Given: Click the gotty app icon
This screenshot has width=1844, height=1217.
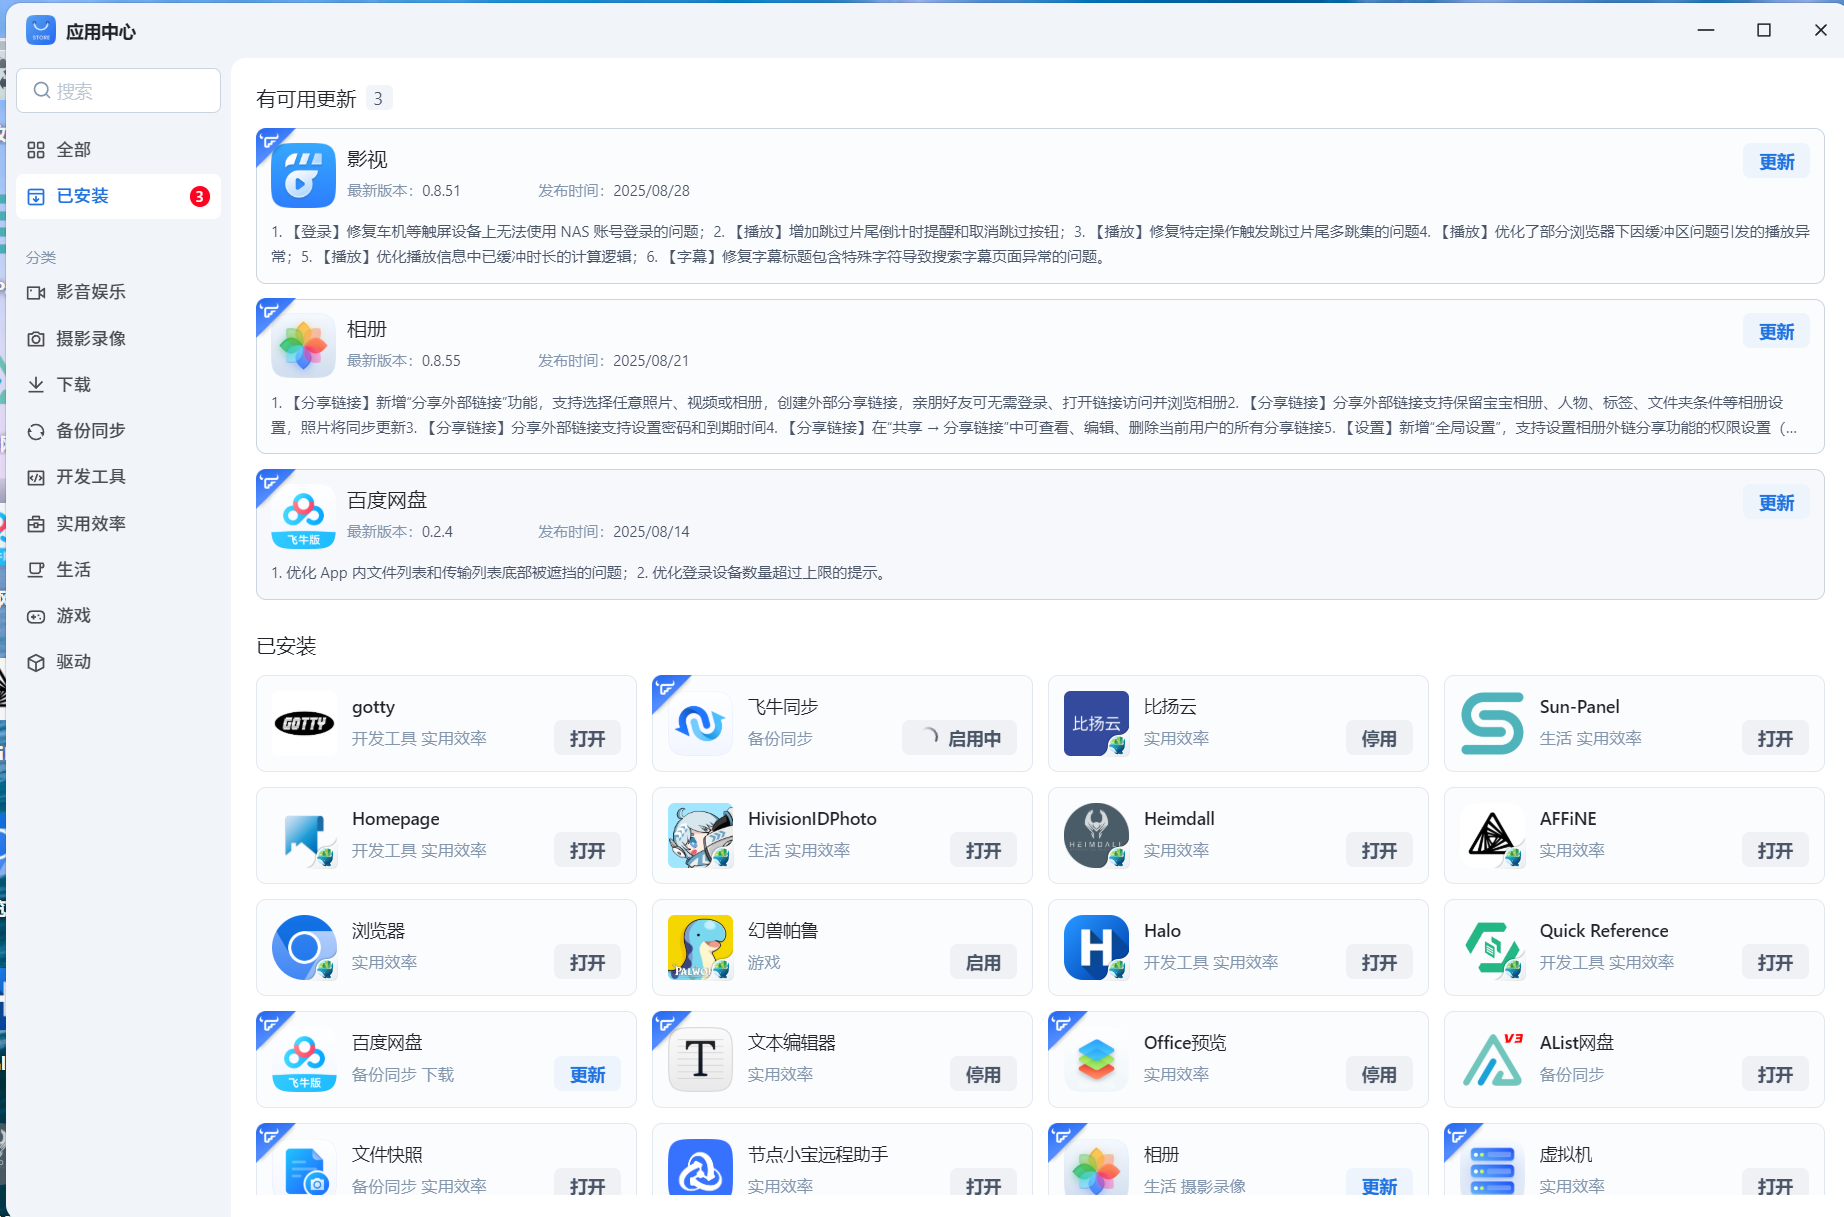Looking at the screenshot, I should coord(304,723).
